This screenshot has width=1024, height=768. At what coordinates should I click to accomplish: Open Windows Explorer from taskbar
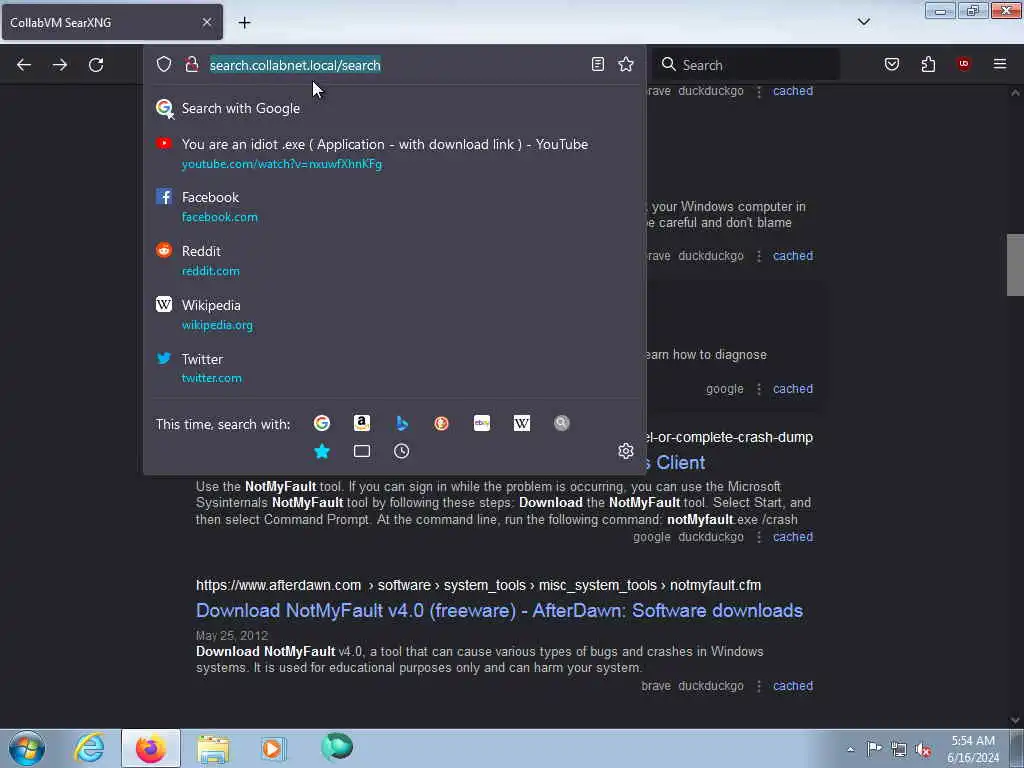214,749
